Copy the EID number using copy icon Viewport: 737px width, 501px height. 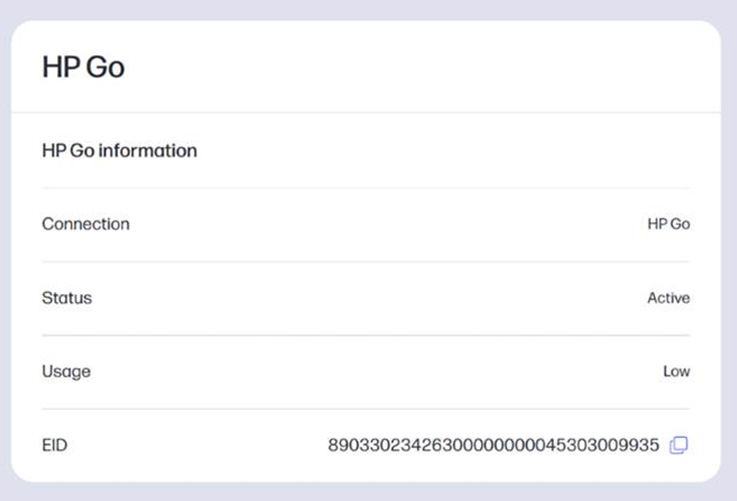(679, 445)
